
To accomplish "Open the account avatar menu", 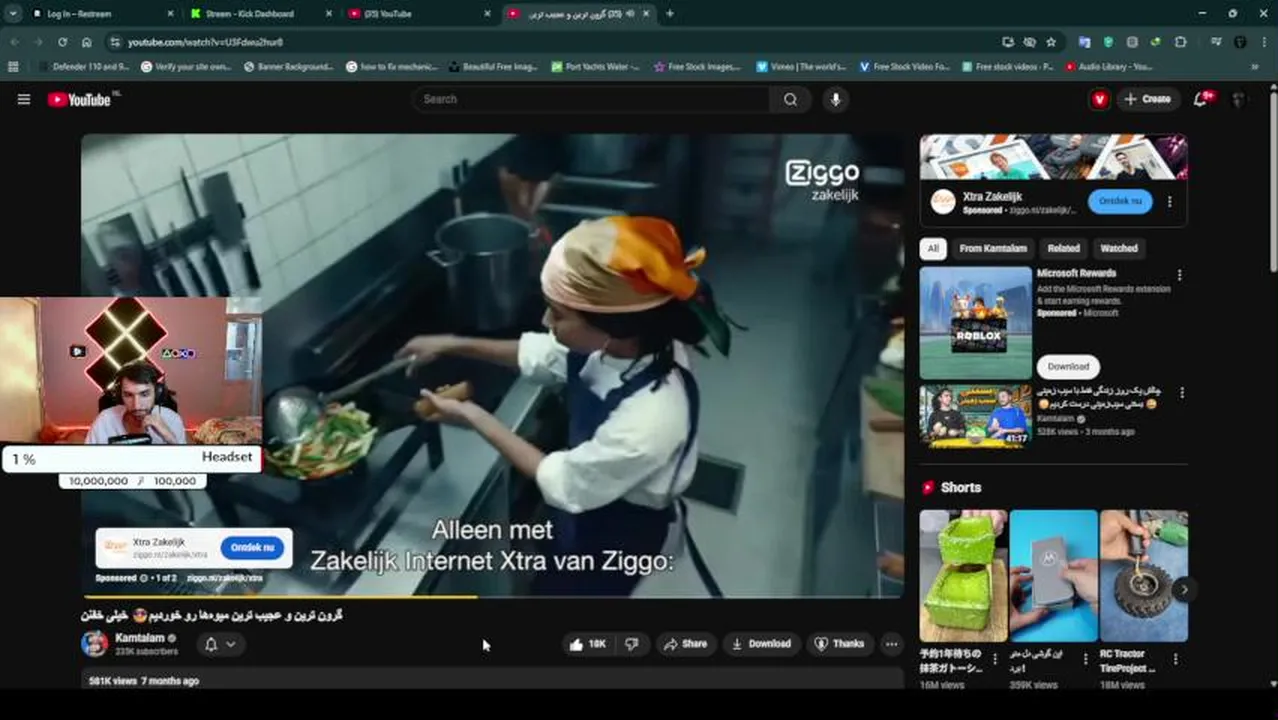I will pyautogui.click(x=1240, y=99).
